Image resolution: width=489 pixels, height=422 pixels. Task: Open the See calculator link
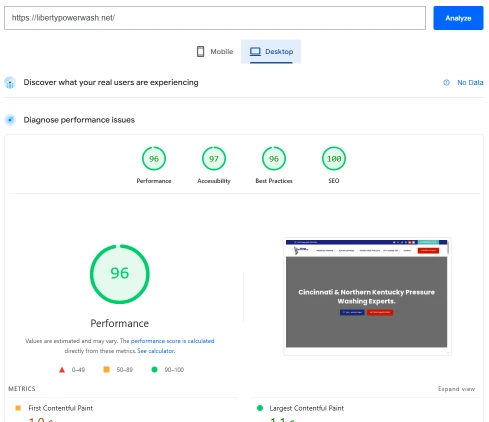[x=156, y=351]
